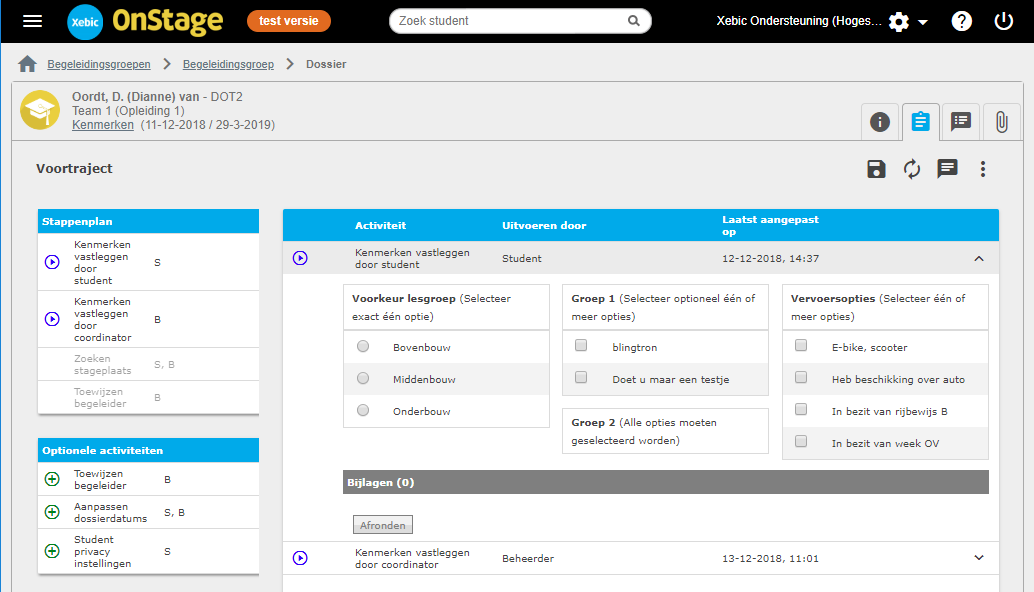Click the student graduation cap avatar
Image resolution: width=1034 pixels, height=592 pixels.
[x=40, y=110]
